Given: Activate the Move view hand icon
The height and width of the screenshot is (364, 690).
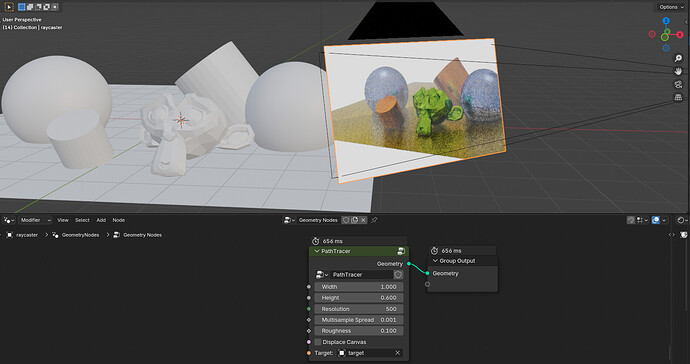Looking at the screenshot, I should click(x=678, y=71).
